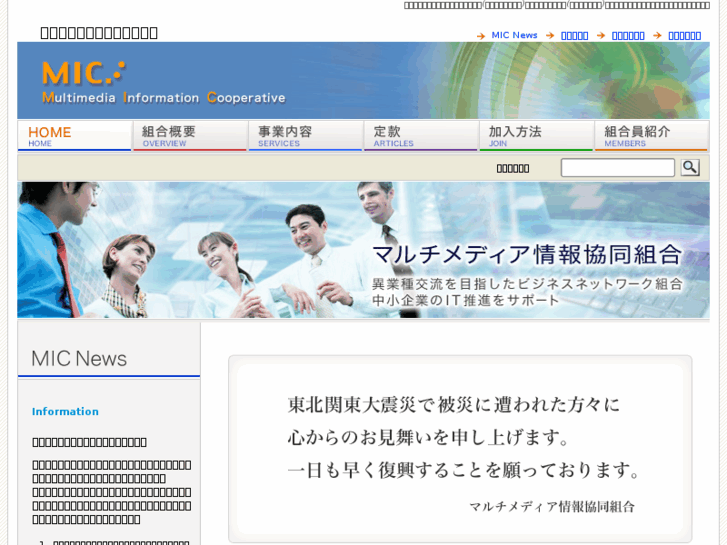Click the マルチメディア情報協同組合 hero banner image
The image size is (727, 545).
[x=364, y=250]
